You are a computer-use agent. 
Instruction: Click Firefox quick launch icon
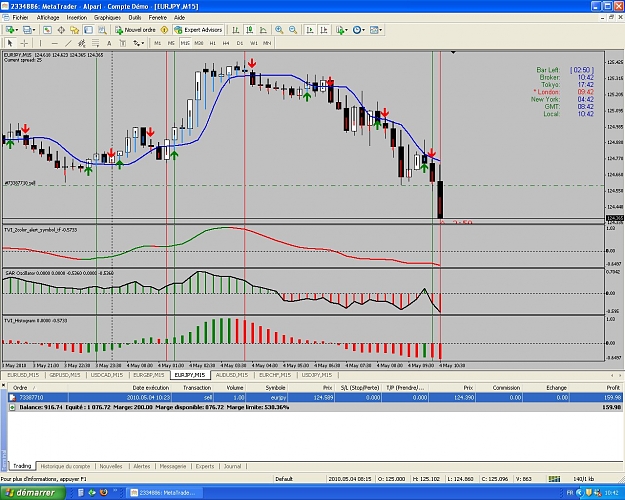(x=104, y=493)
